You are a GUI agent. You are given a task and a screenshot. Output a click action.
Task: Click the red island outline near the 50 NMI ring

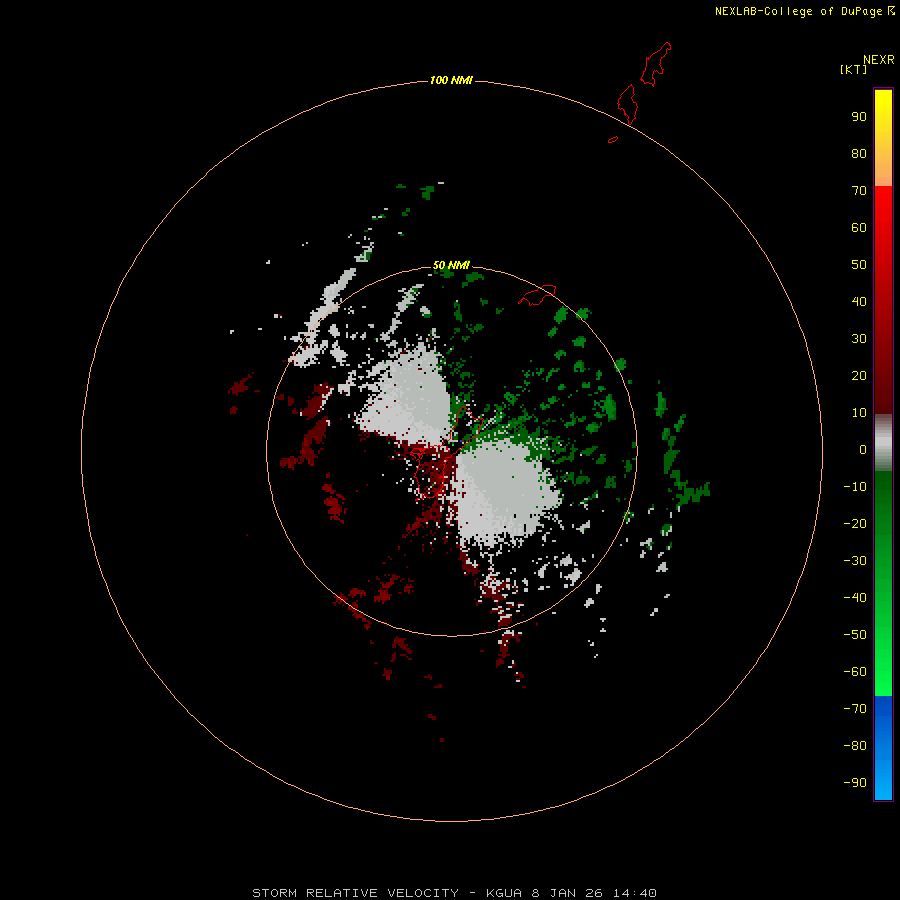[x=537, y=295]
